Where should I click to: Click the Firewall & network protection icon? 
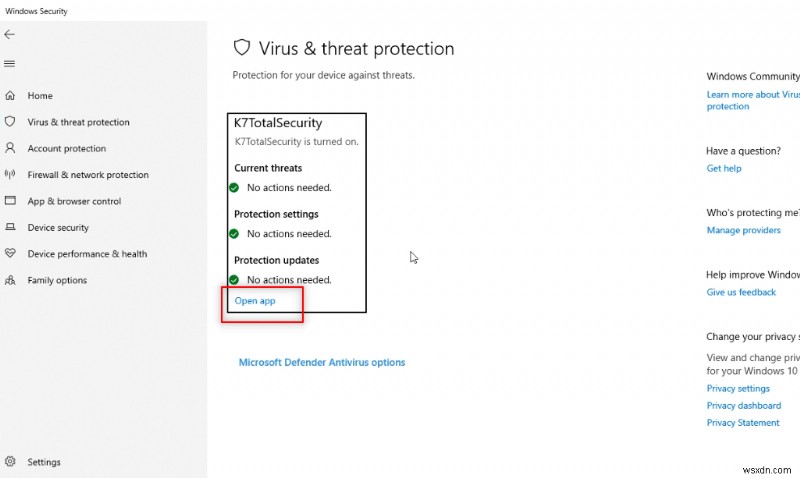[10, 175]
